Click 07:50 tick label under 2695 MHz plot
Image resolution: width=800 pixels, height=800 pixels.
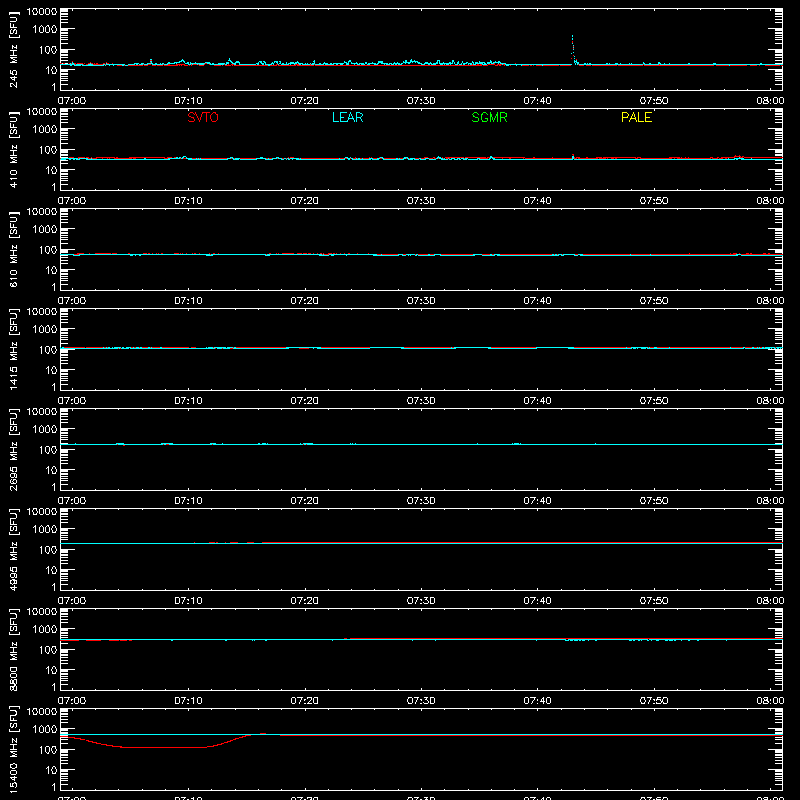click(654, 501)
